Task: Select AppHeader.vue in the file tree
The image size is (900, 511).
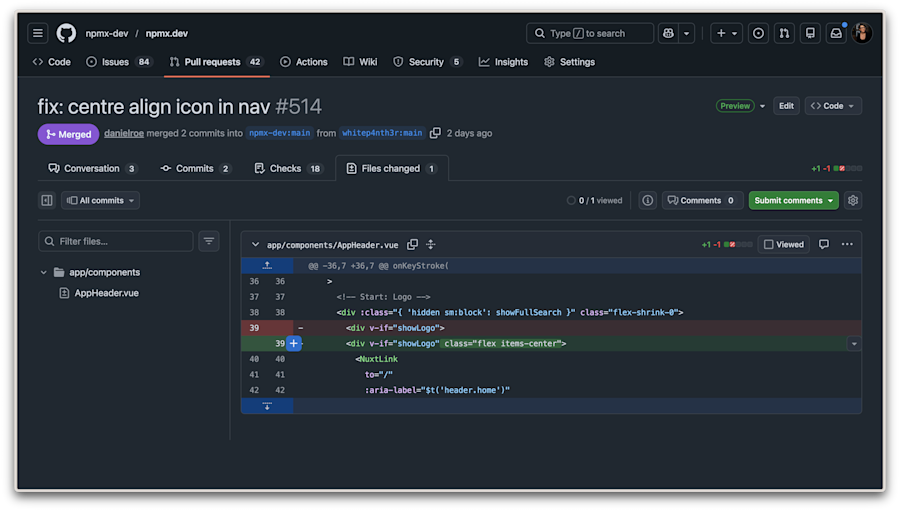Action: (106, 293)
